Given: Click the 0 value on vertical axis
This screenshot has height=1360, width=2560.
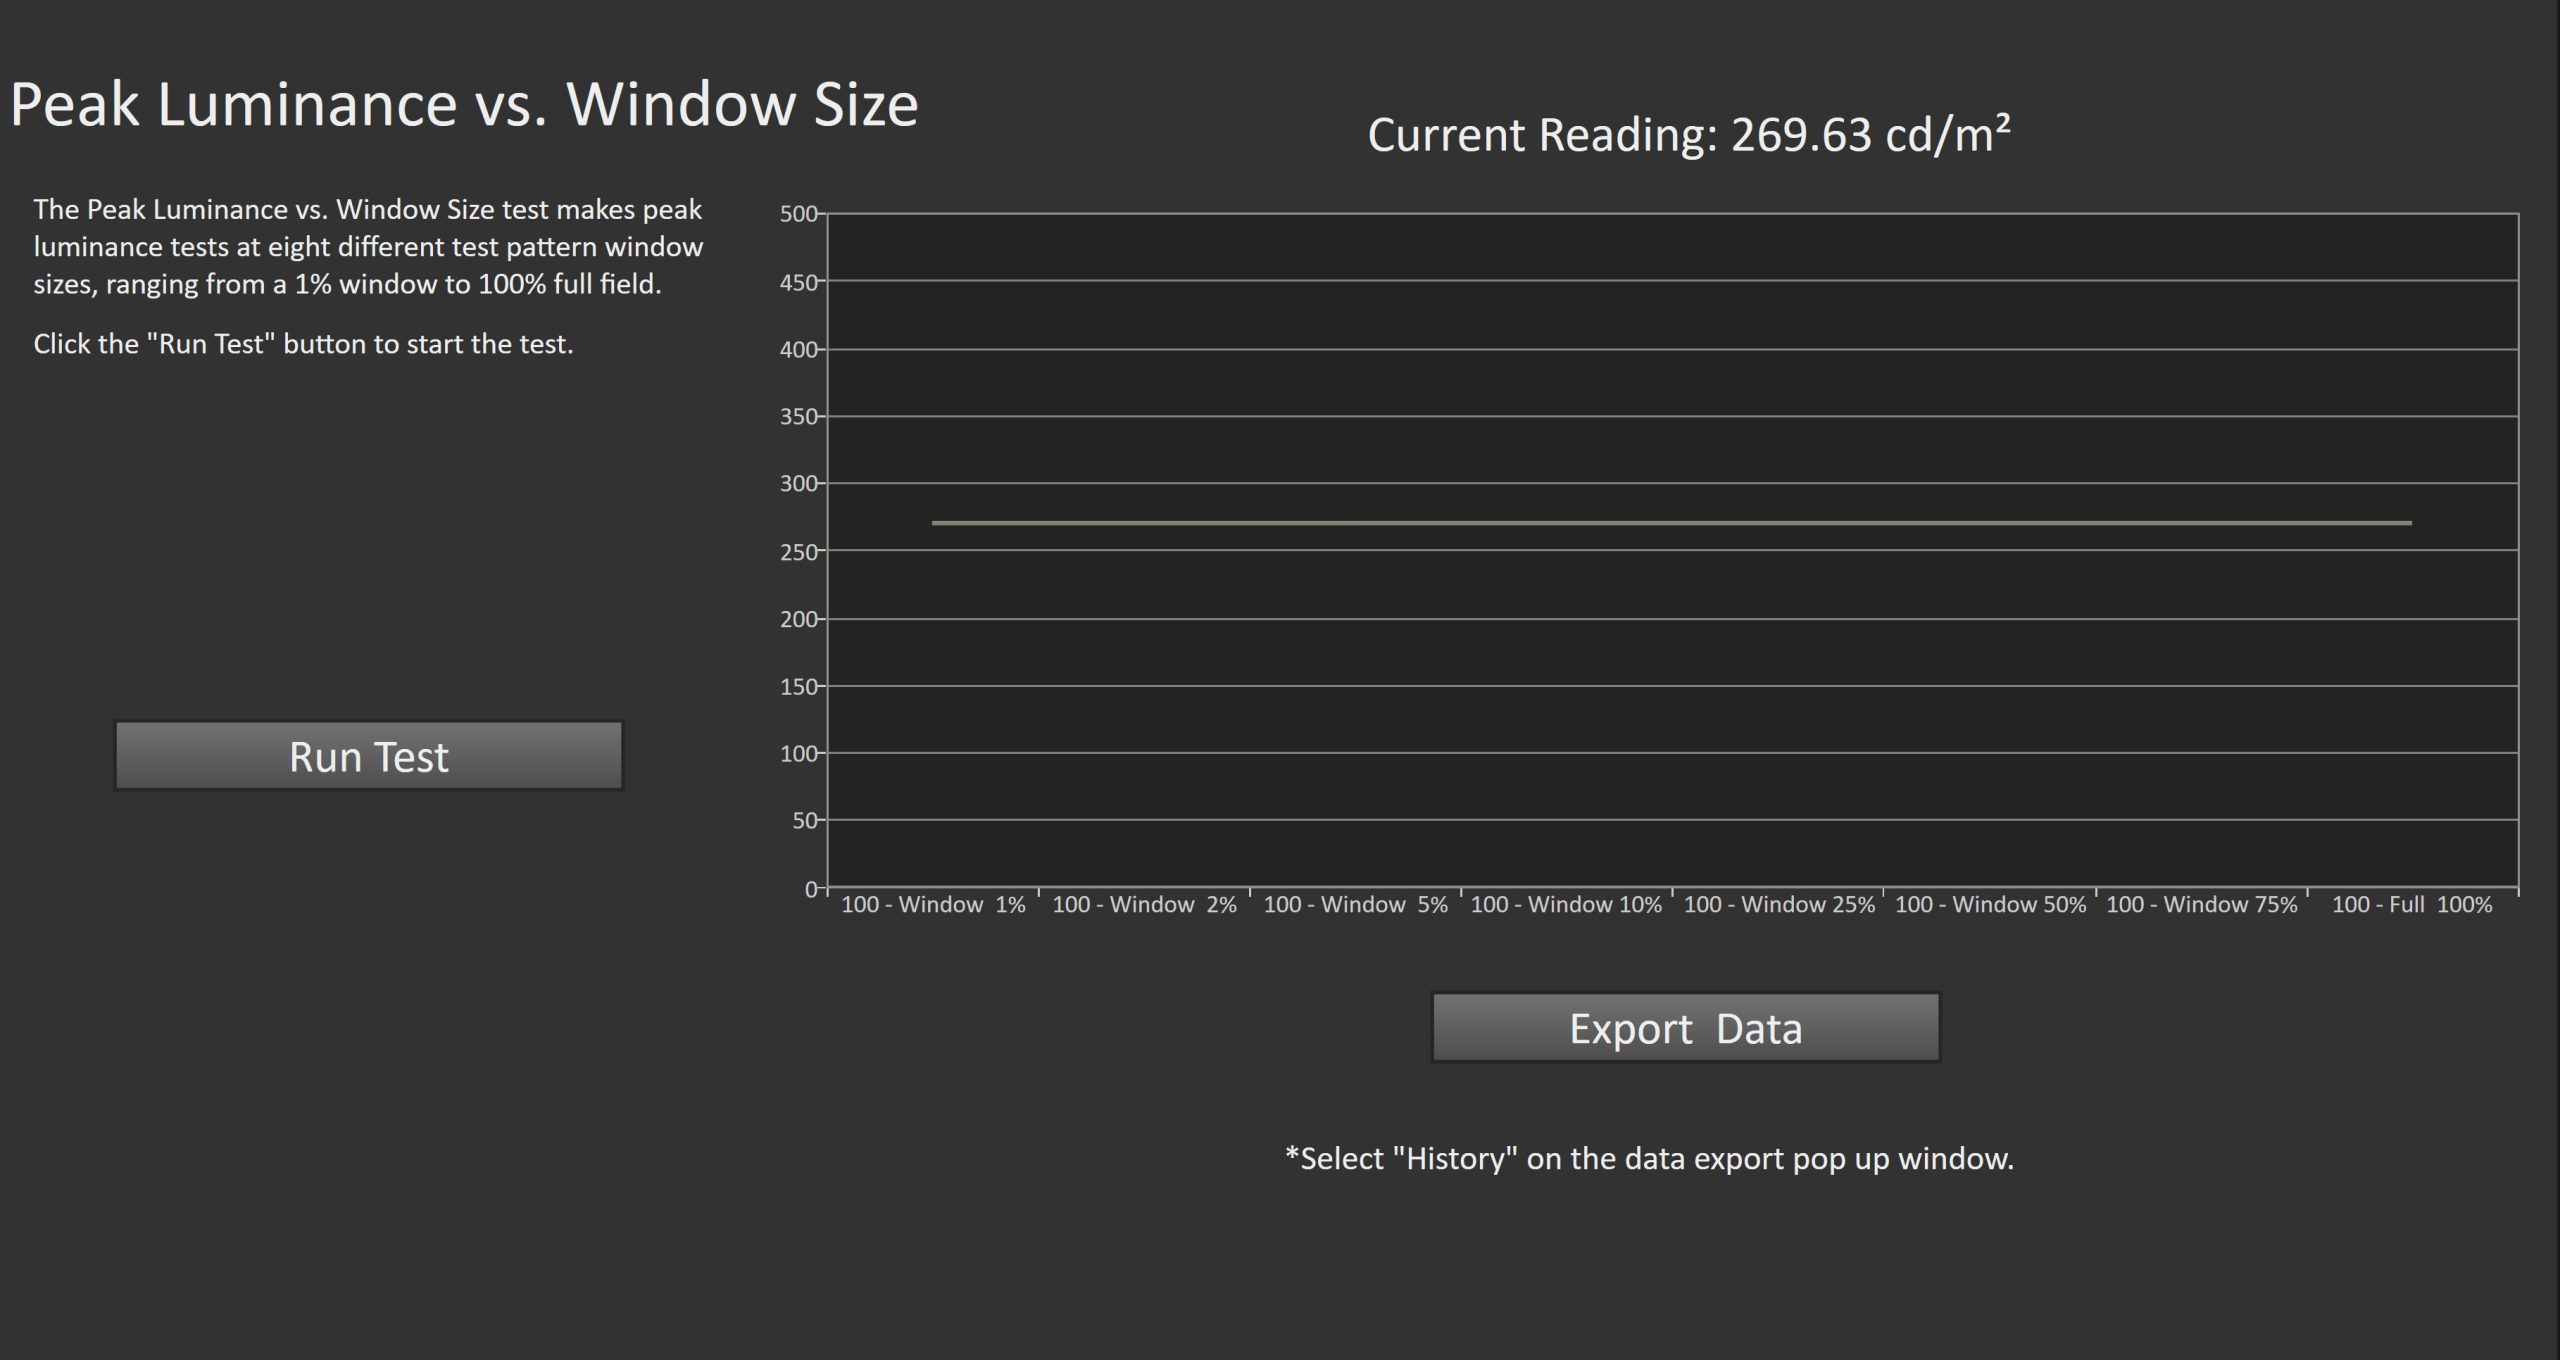Looking at the screenshot, I should pos(811,889).
